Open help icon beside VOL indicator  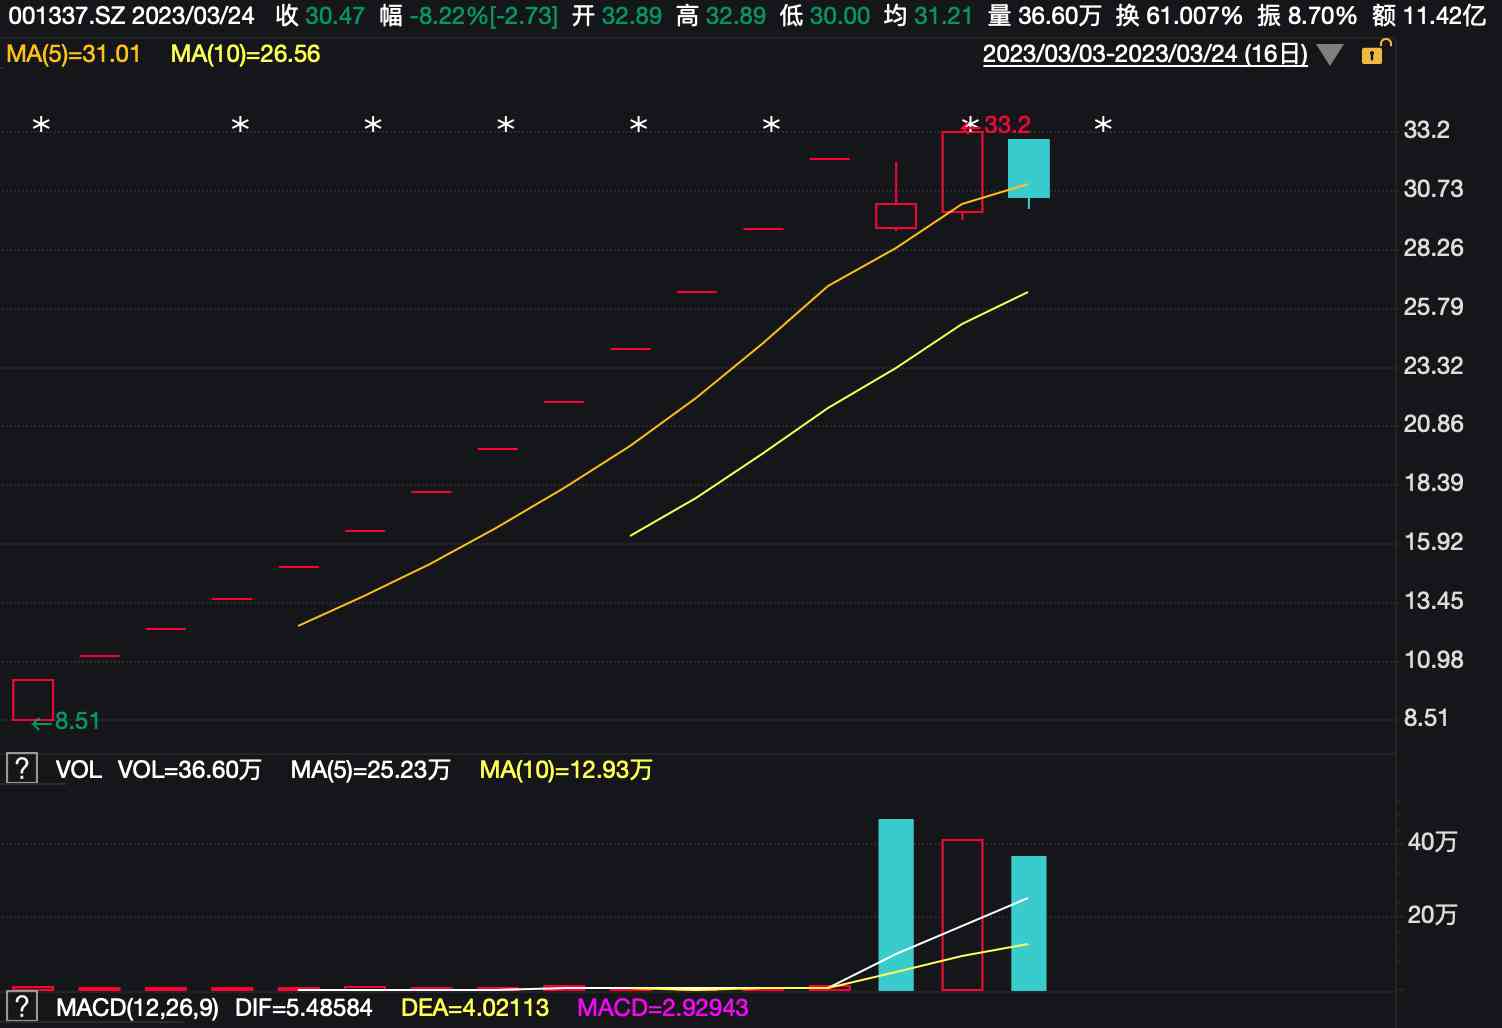coord(21,769)
